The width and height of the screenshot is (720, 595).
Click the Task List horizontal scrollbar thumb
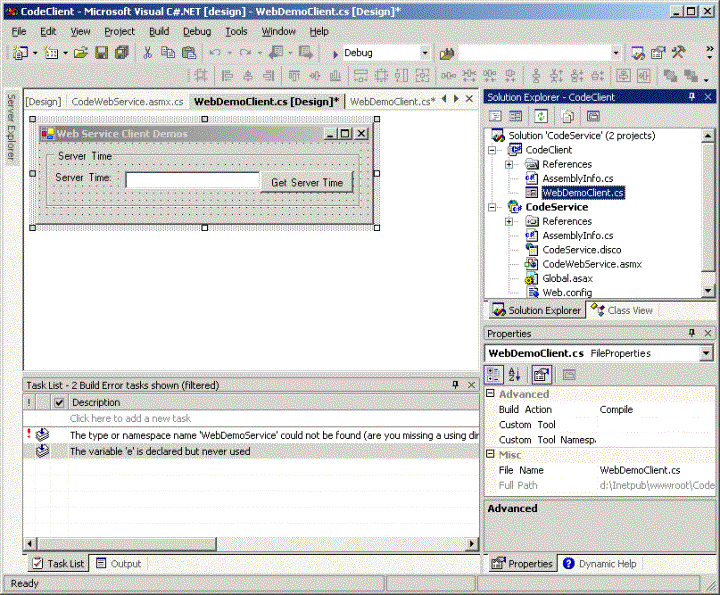click(127, 544)
